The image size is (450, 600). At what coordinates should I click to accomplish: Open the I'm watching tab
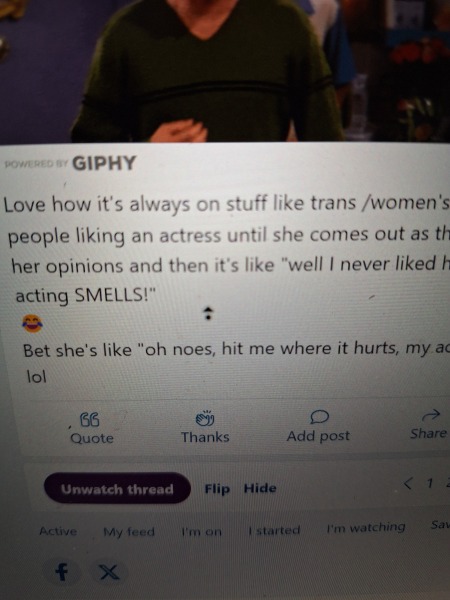pyautogui.click(x=365, y=528)
